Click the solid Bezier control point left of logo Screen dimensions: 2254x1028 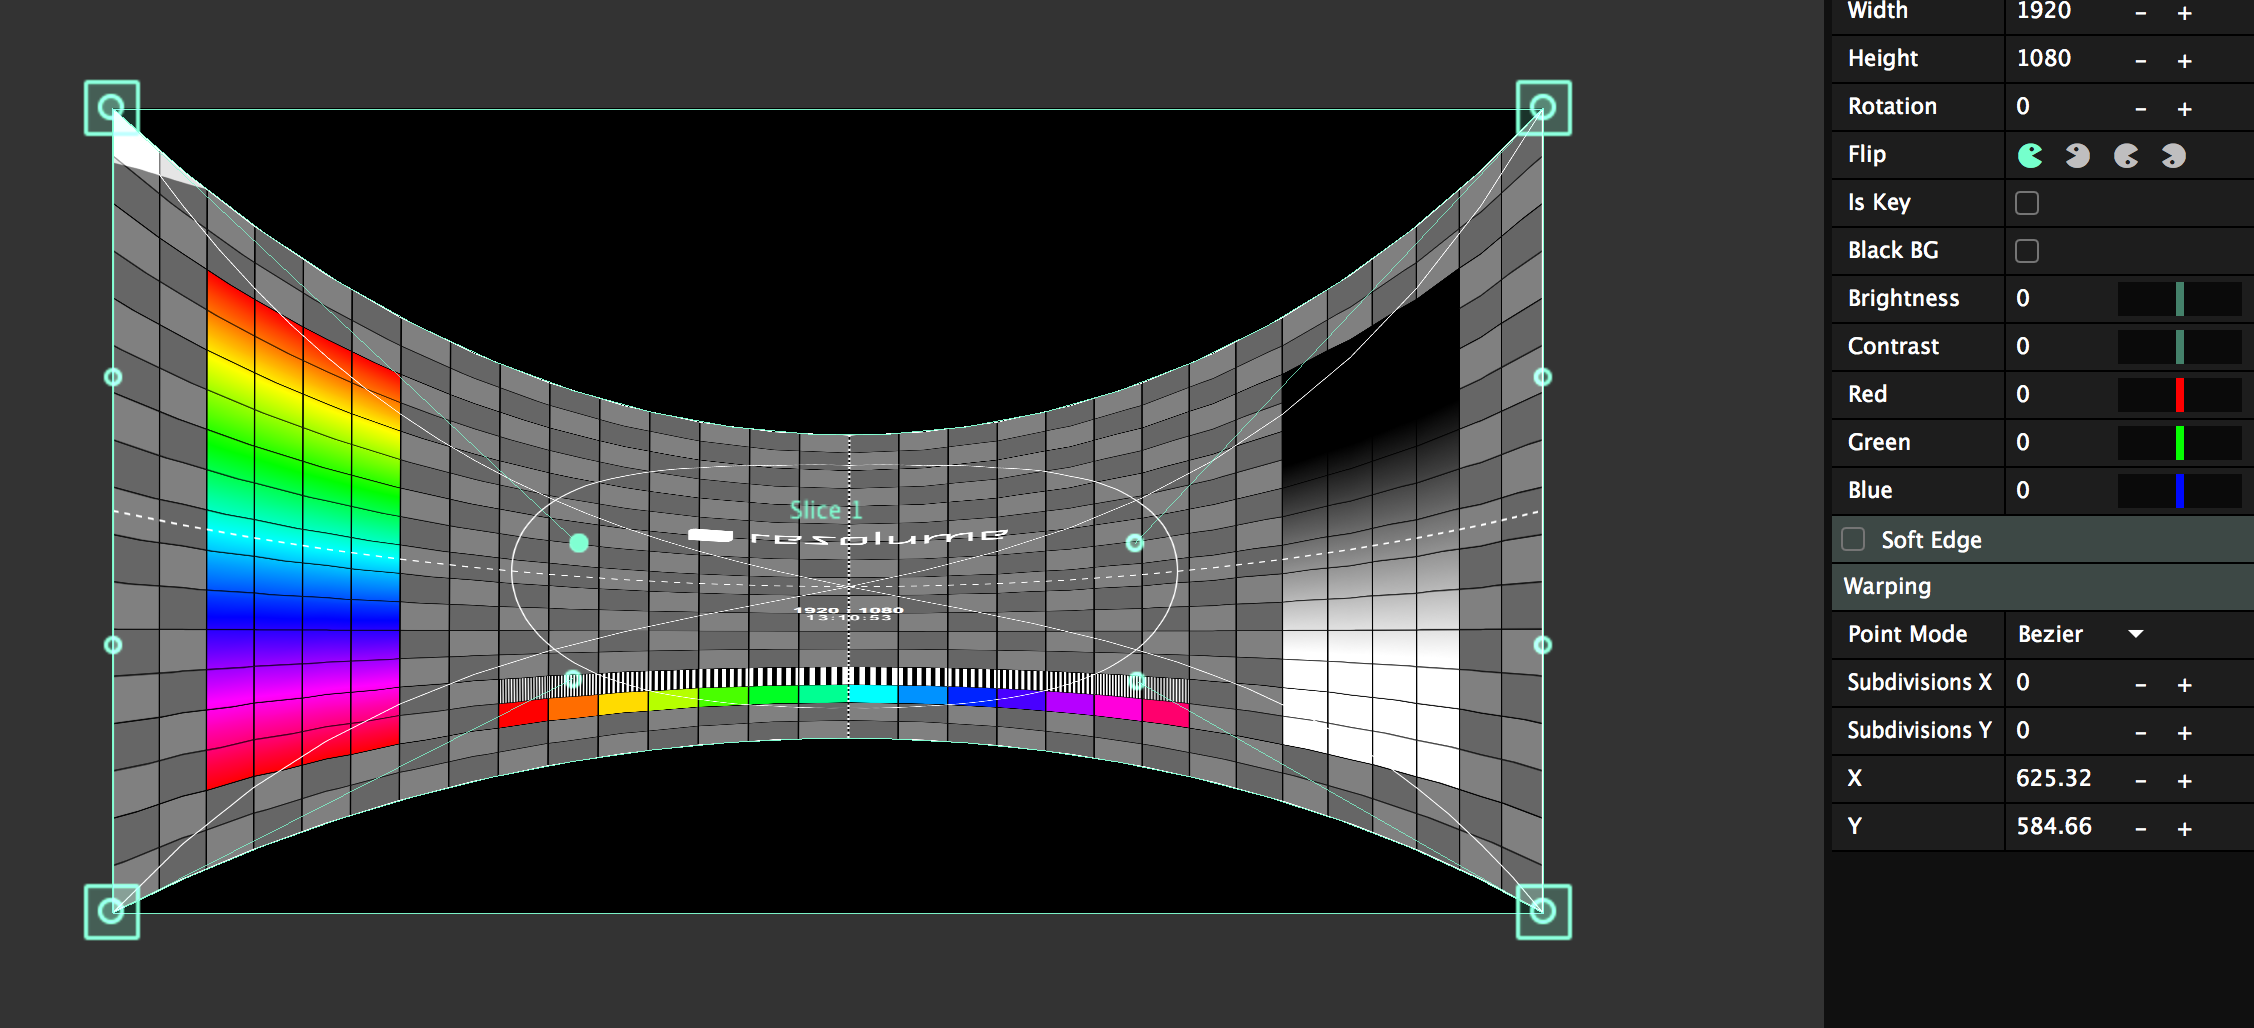[579, 543]
